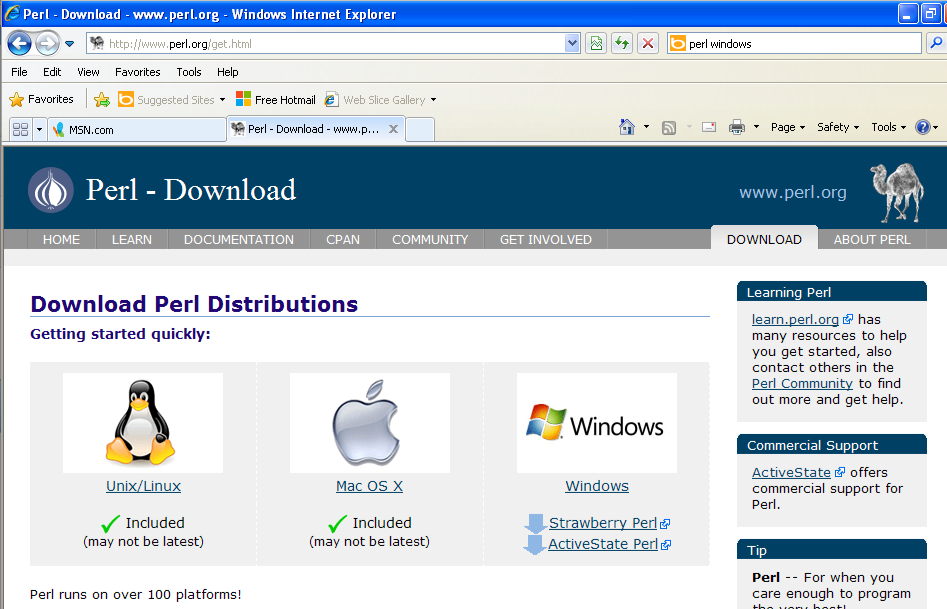Select the Perl - Download tab
This screenshot has height=609, width=947.
point(313,129)
